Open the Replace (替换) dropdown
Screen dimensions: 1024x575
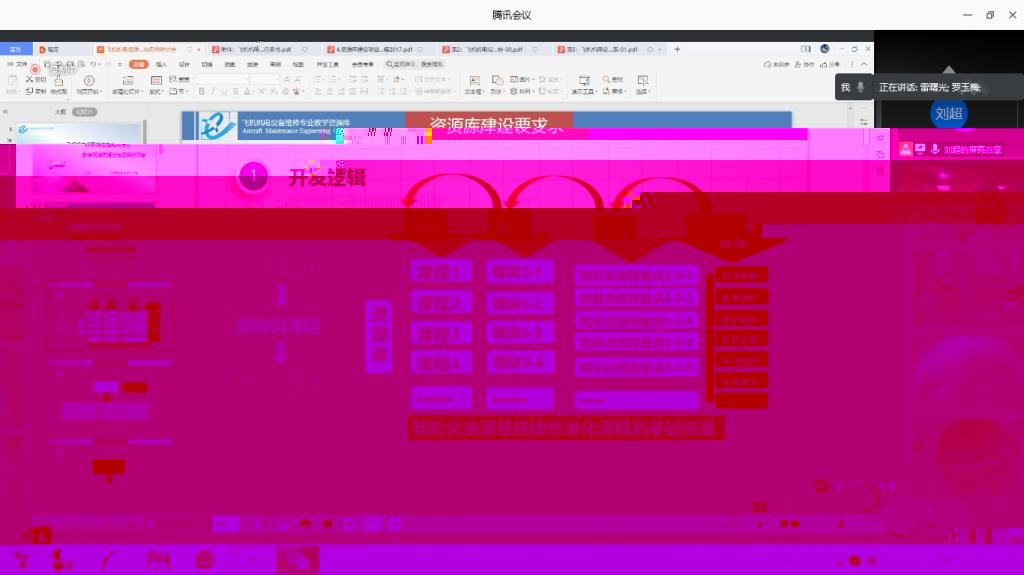[615, 91]
